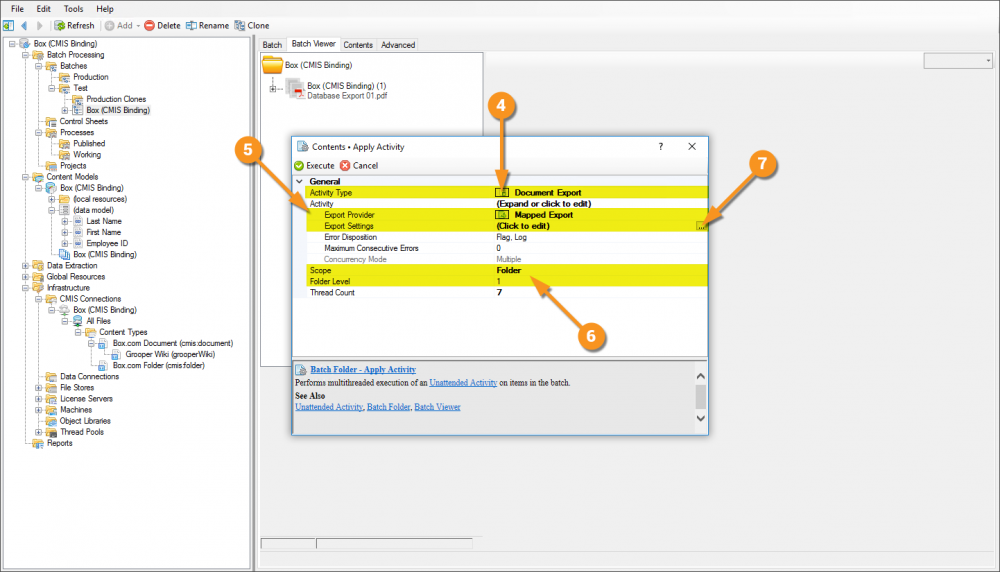This screenshot has height=572, width=1000.
Task: Click the back navigation arrow
Action: point(24,26)
